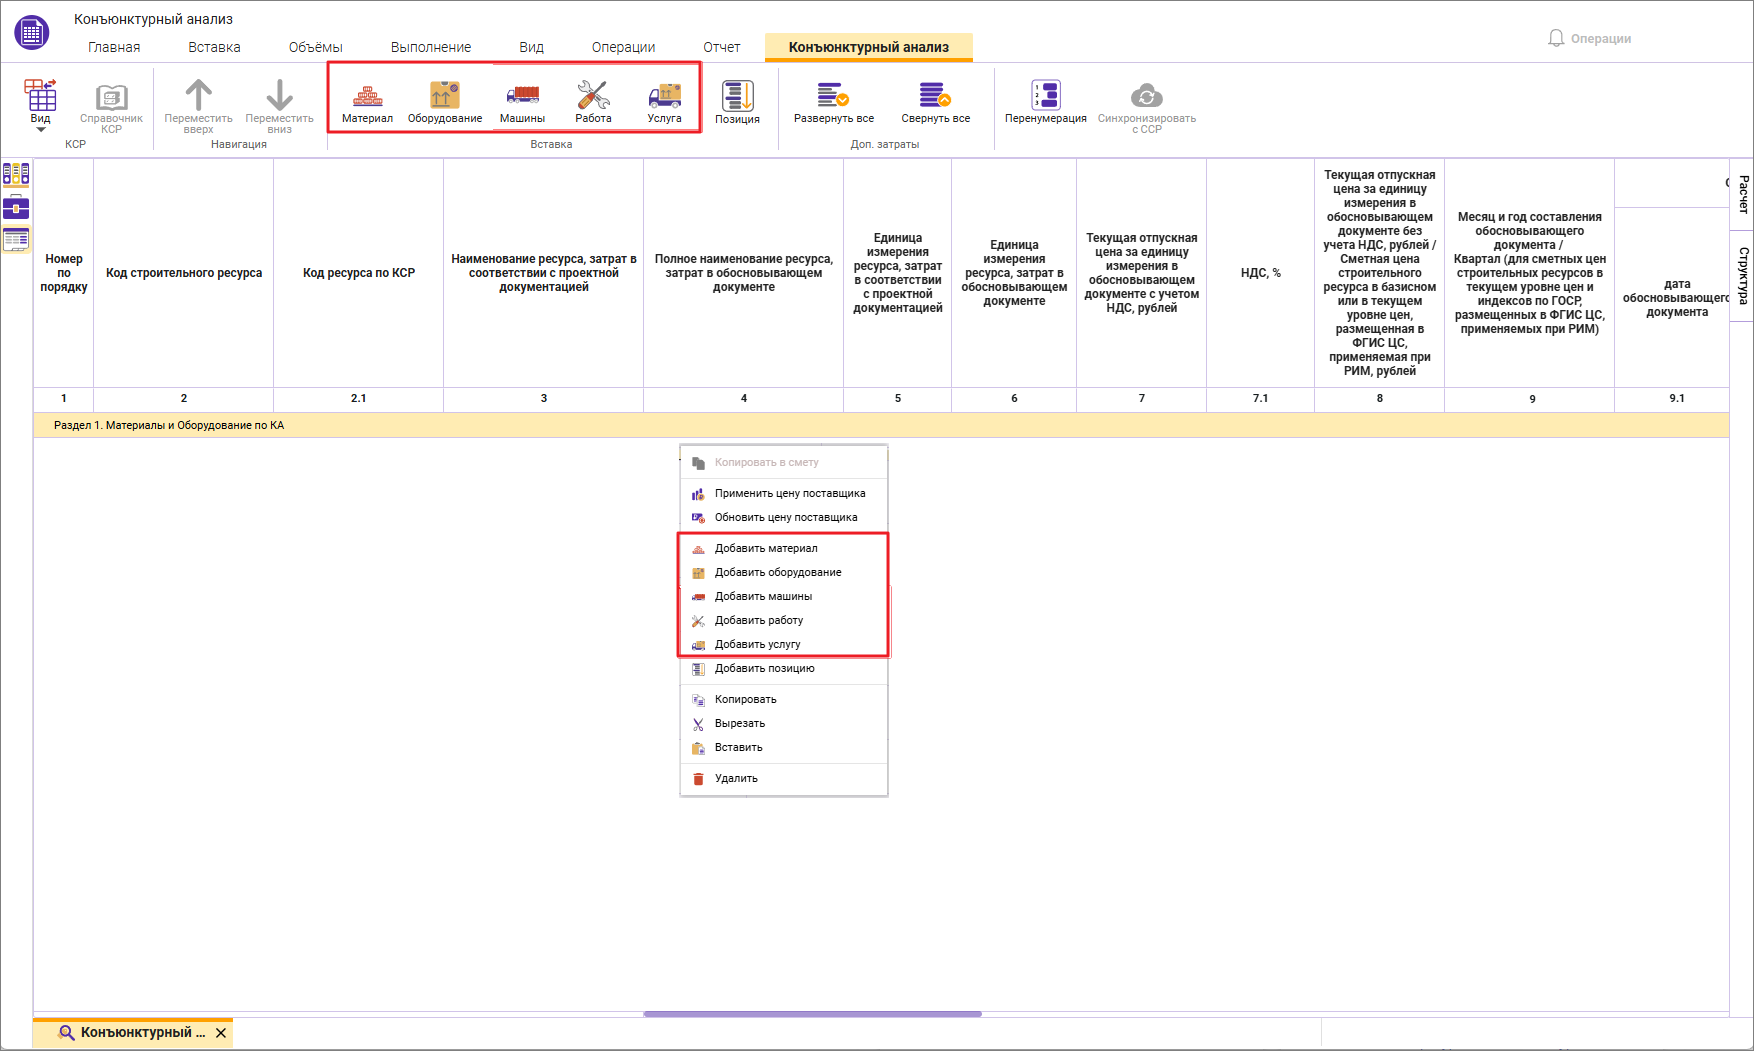Image resolution: width=1754 pixels, height=1051 pixels.
Task: Run Перенумерация renumbering tool
Action: tap(1045, 103)
